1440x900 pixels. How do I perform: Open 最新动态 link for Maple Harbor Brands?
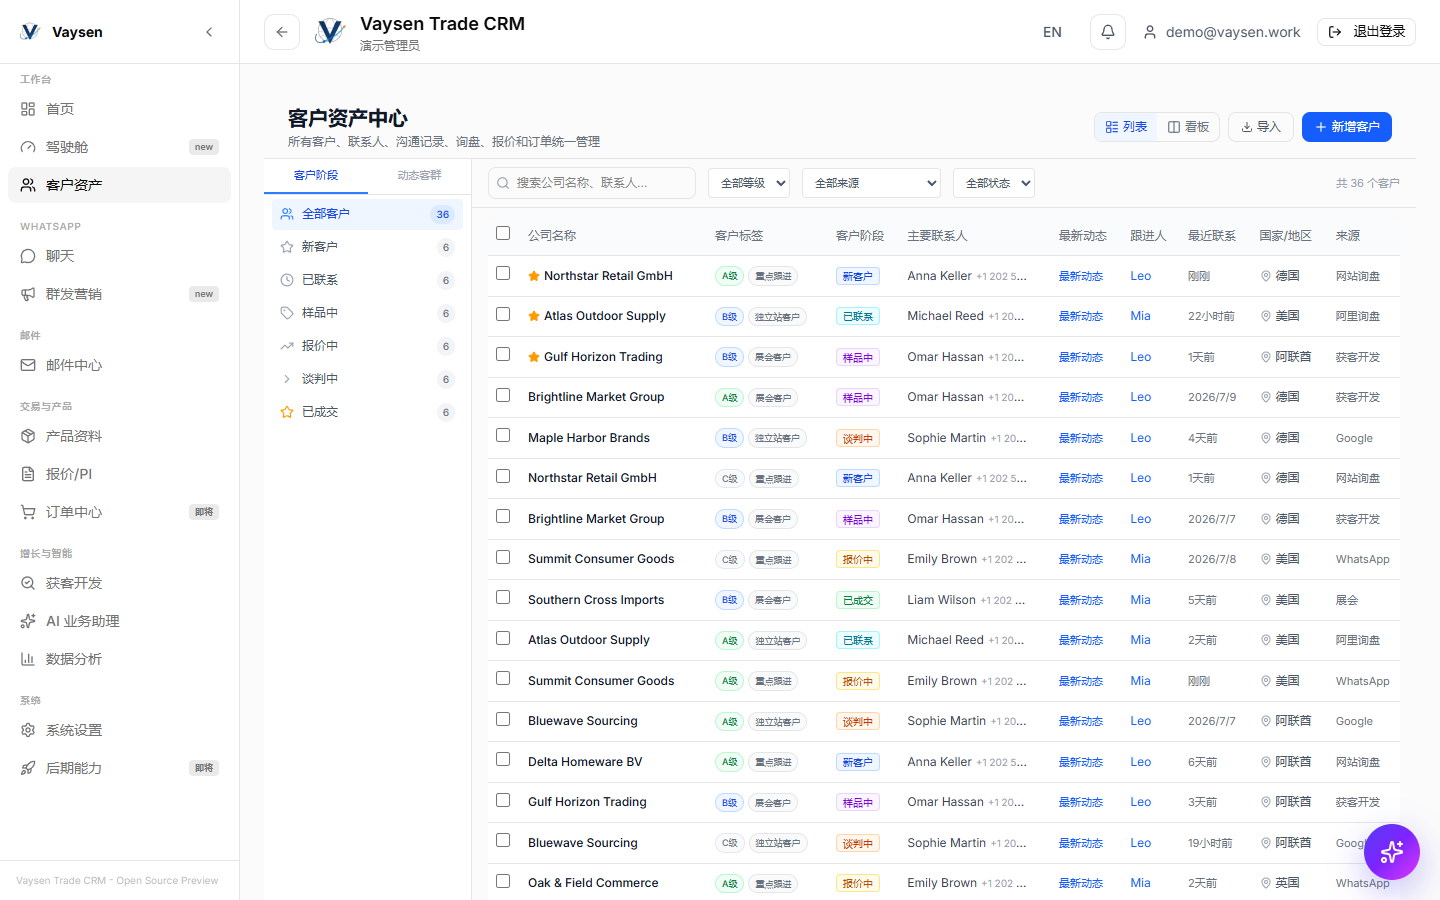pos(1080,438)
